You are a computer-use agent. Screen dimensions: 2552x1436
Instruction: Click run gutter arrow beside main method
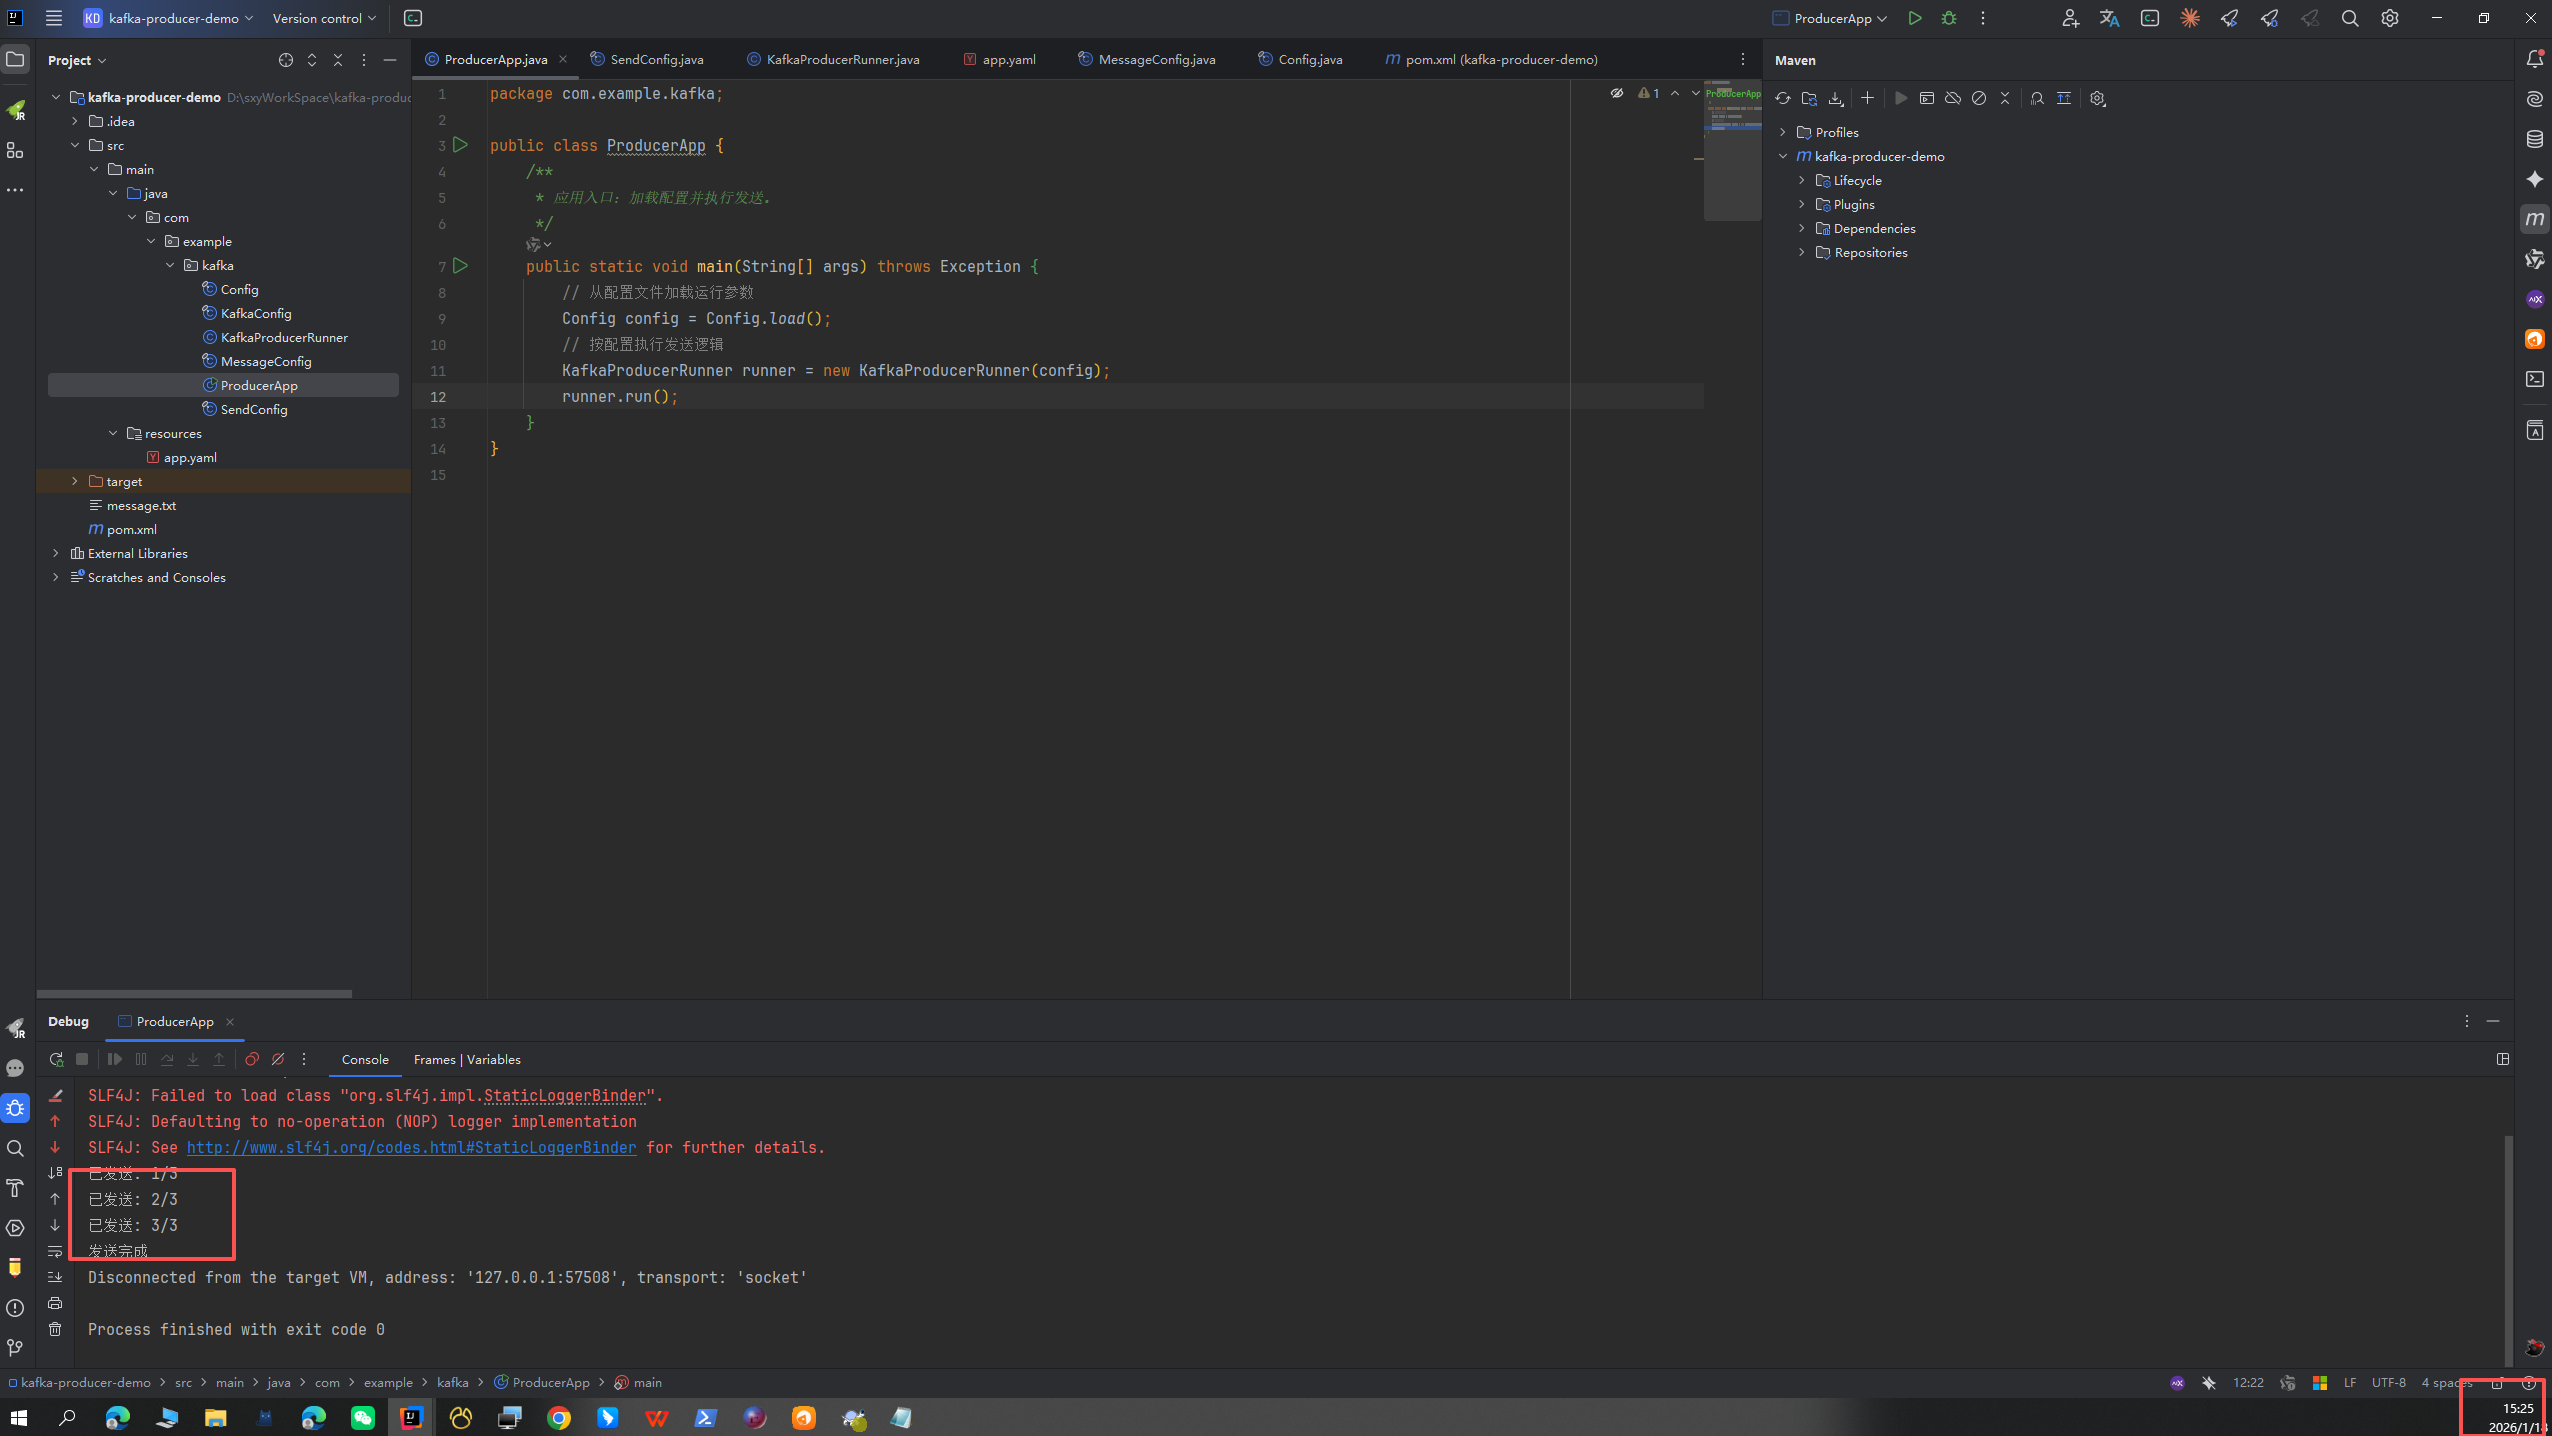[x=460, y=266]
